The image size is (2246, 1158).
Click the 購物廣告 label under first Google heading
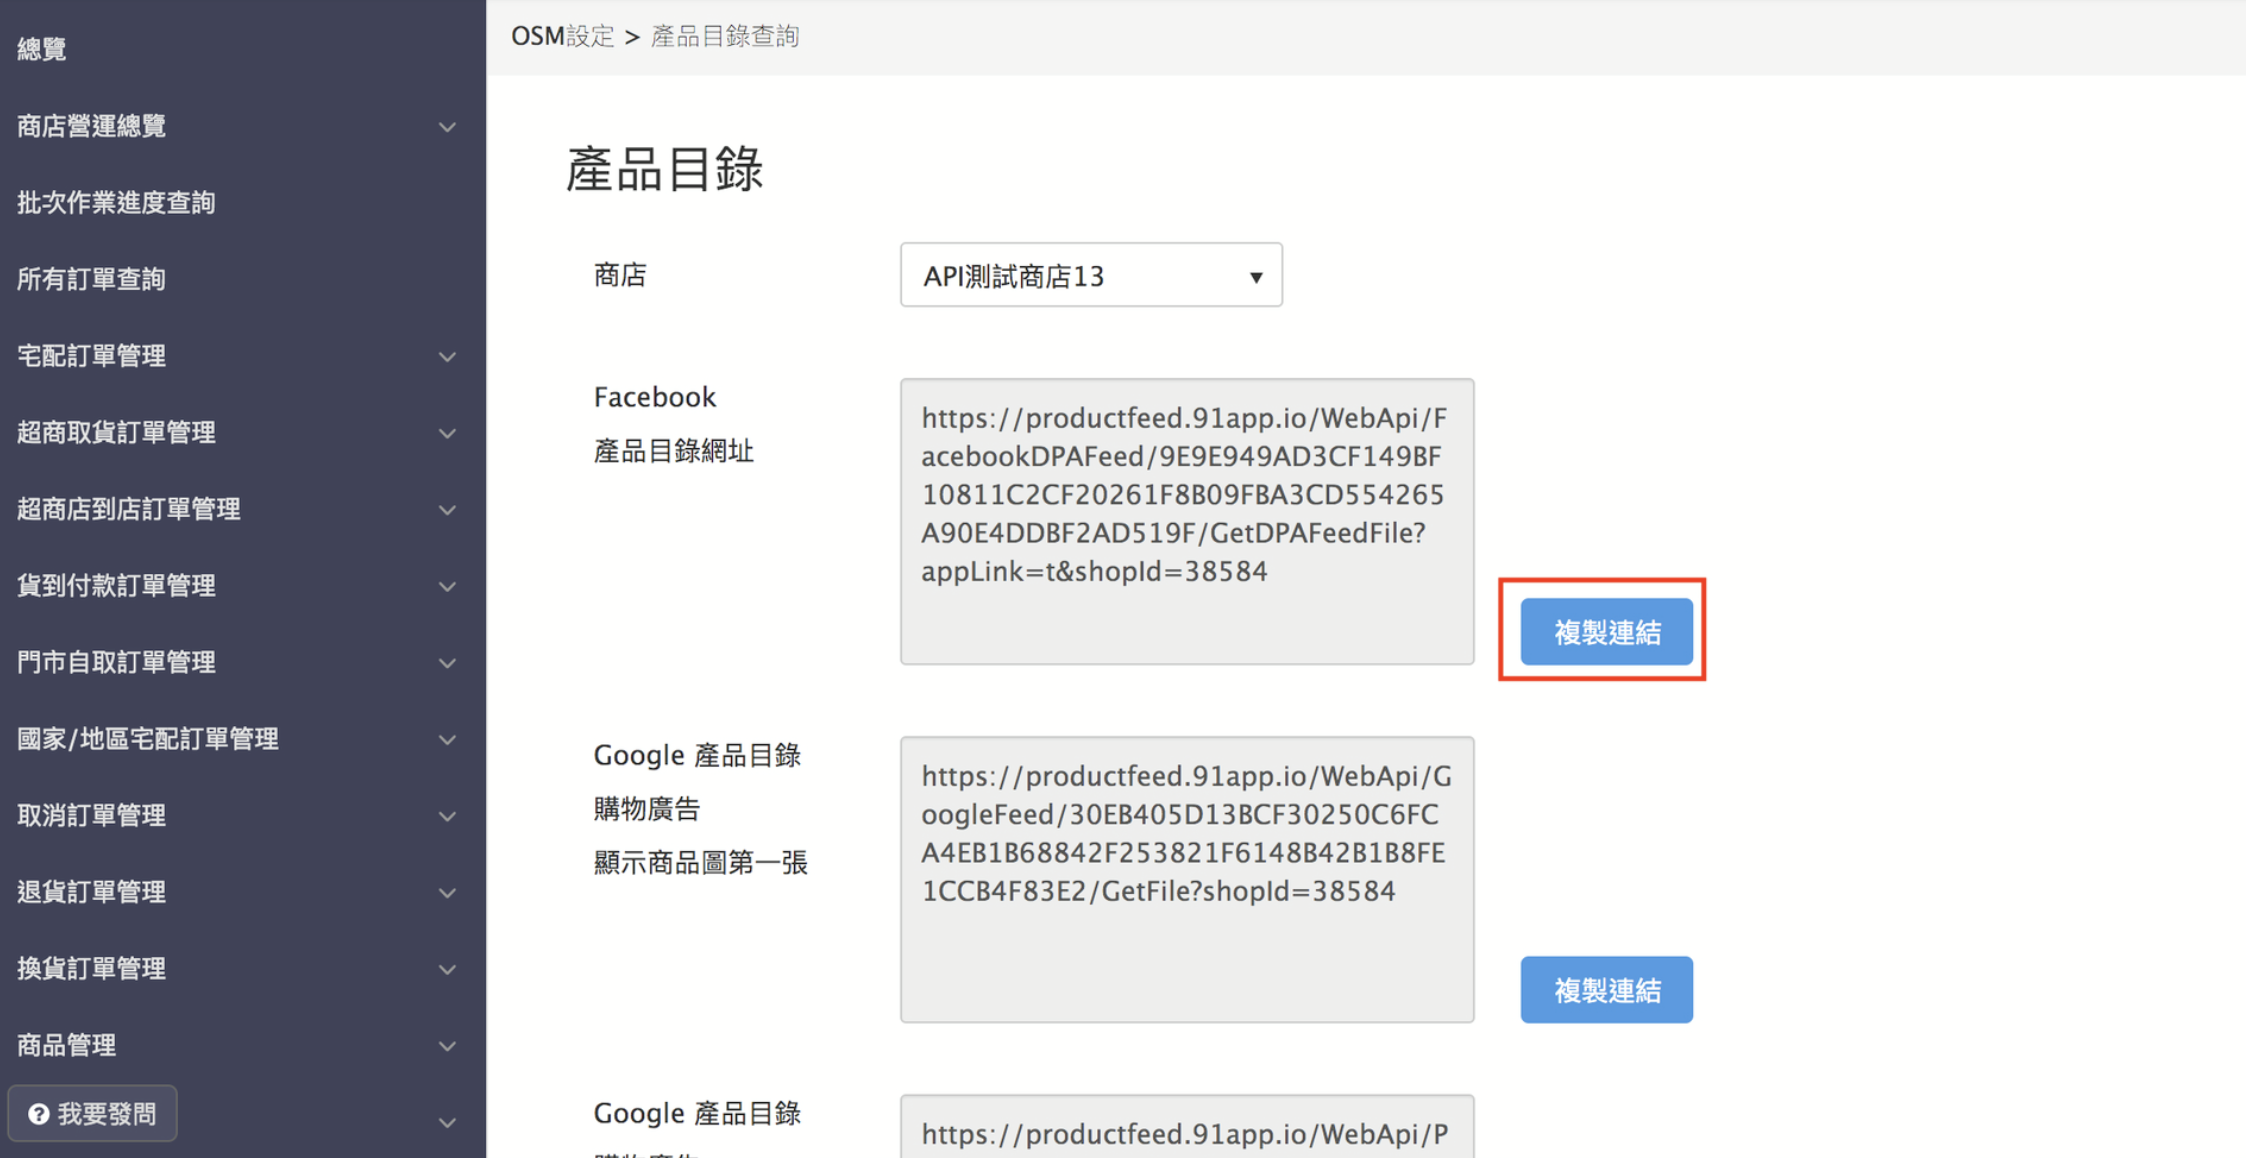pos(646,808)
